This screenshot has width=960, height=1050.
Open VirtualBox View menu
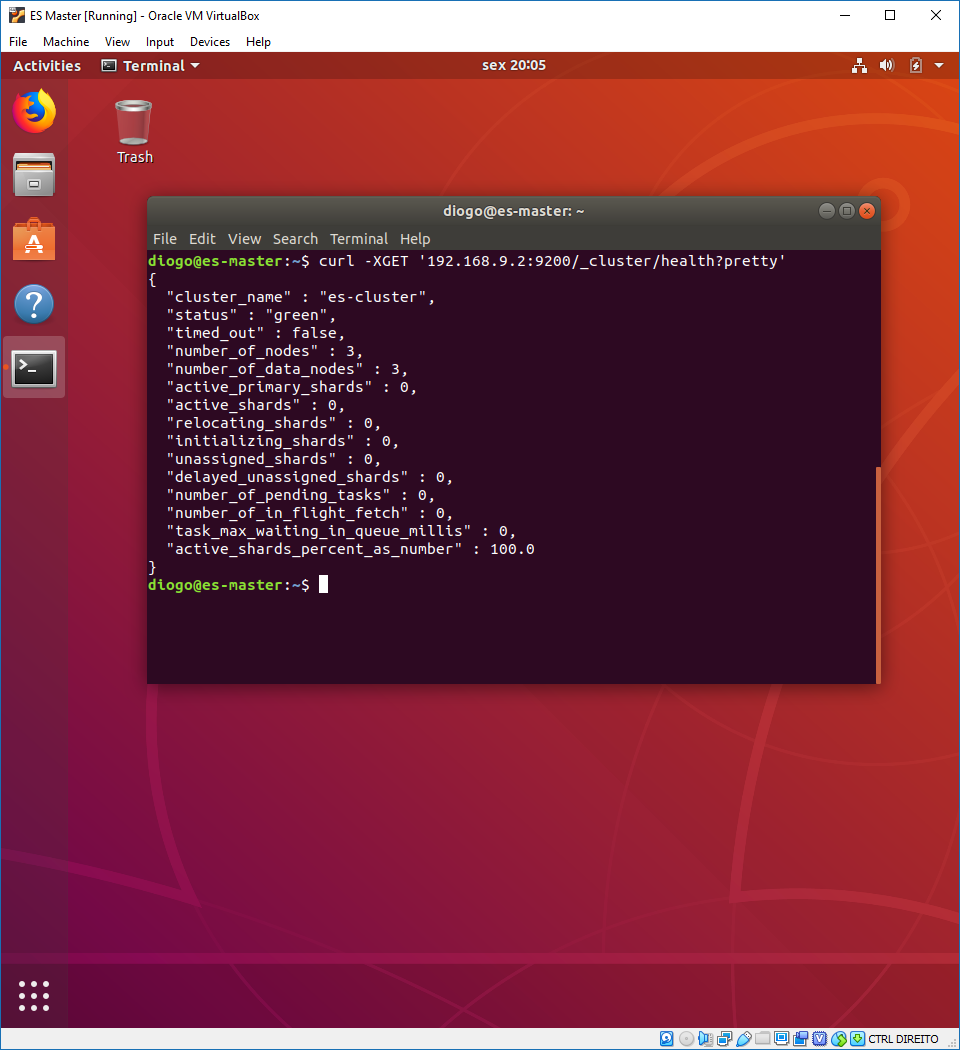[x=117, y=42]
